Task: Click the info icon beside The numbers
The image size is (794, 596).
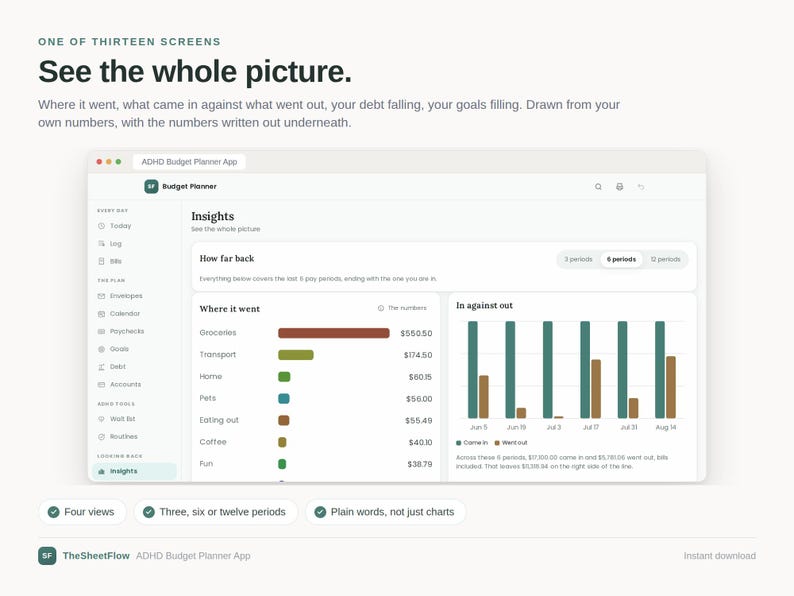Action: coord(381,308)
